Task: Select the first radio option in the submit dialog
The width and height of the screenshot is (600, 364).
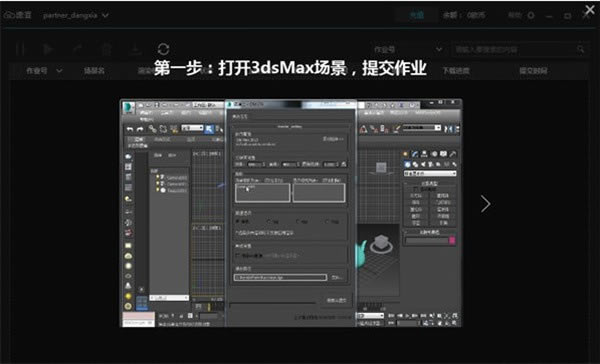Action: pos(238,221)
